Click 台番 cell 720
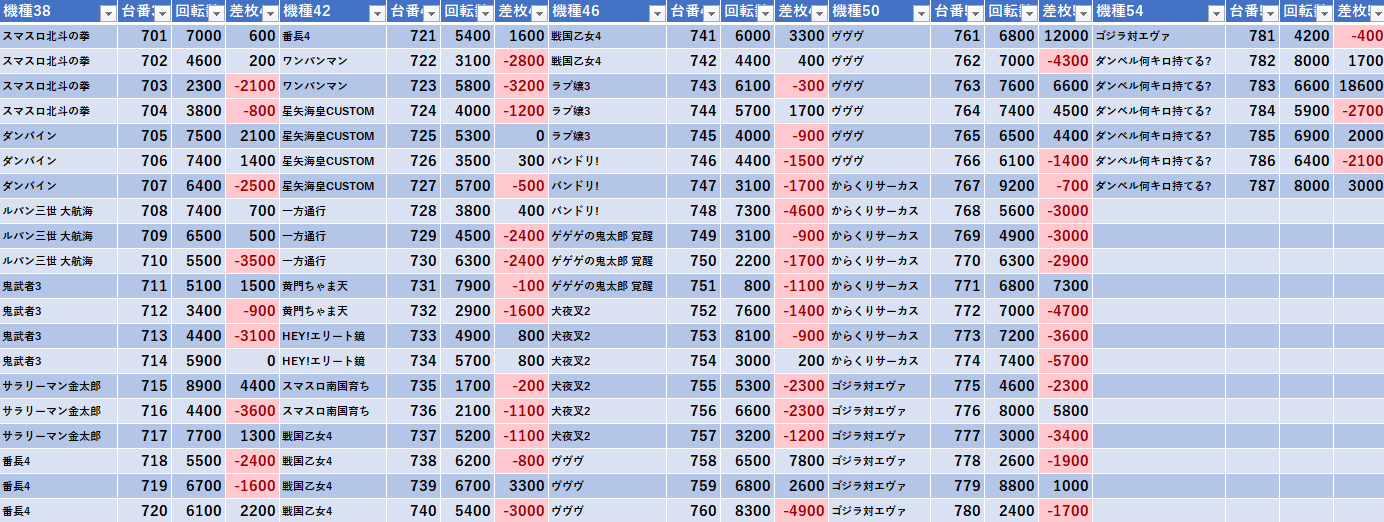The height and width of the screenshot is (522, 1384). (145, 511)
